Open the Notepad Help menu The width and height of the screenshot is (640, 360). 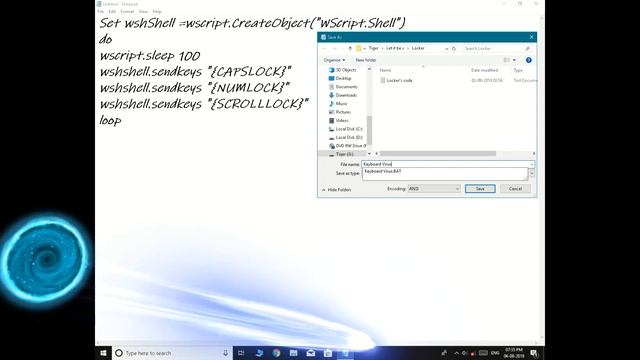click(x=157, y=11)
